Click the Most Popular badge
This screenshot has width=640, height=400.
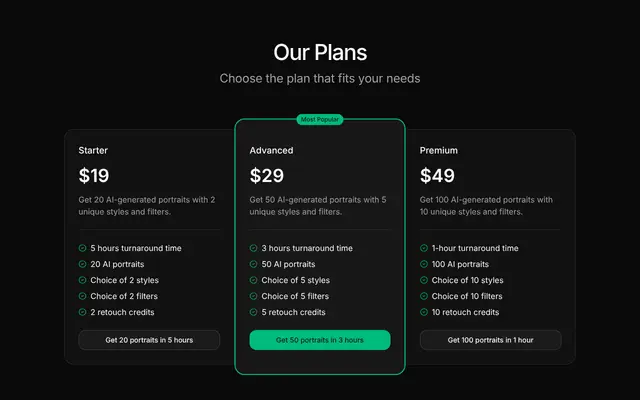[320, 120]
